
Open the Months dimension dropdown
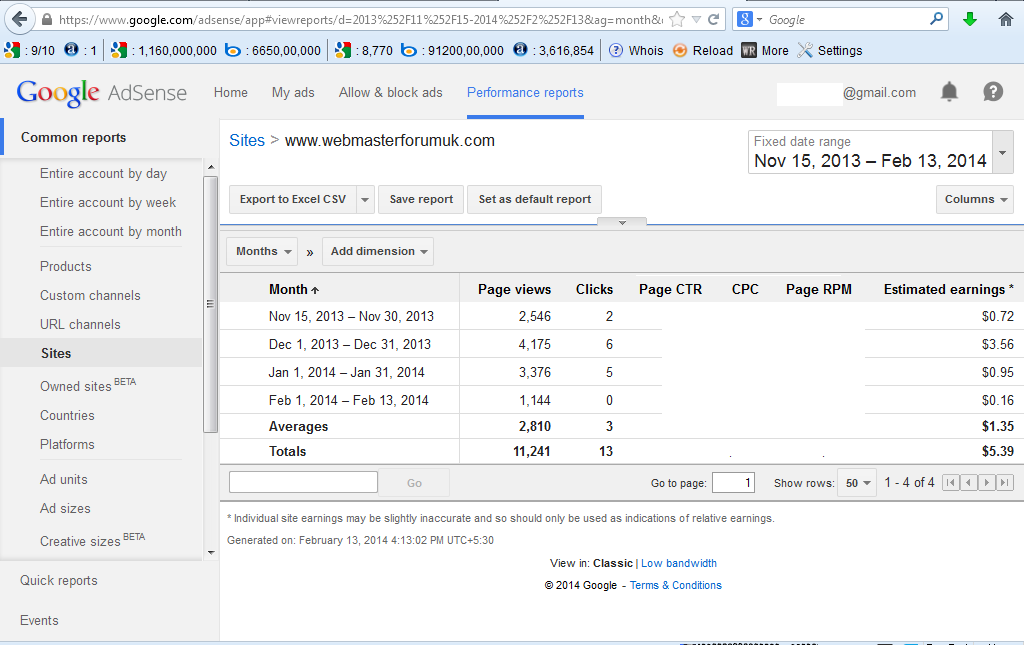click(262, 251)
